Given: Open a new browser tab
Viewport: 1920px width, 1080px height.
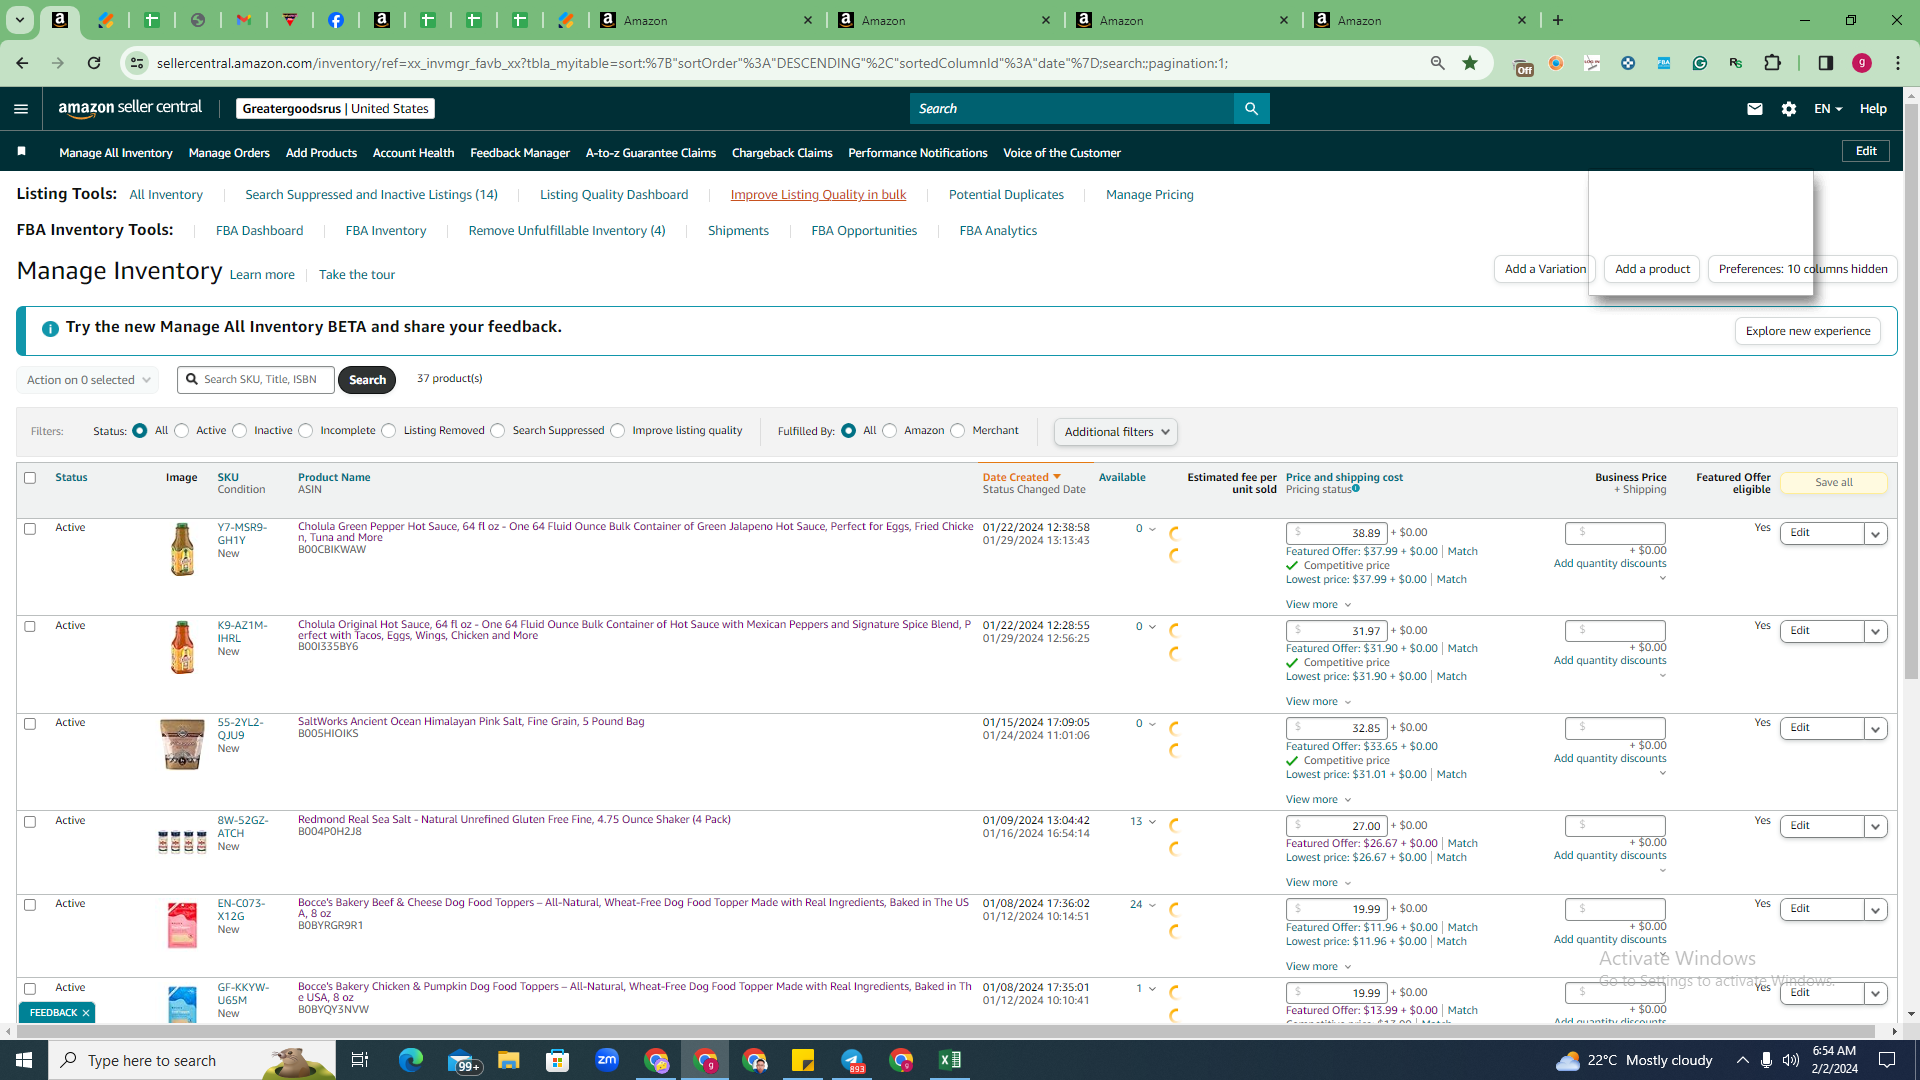Looking at the screenshot, I should tap(1558, 20).
